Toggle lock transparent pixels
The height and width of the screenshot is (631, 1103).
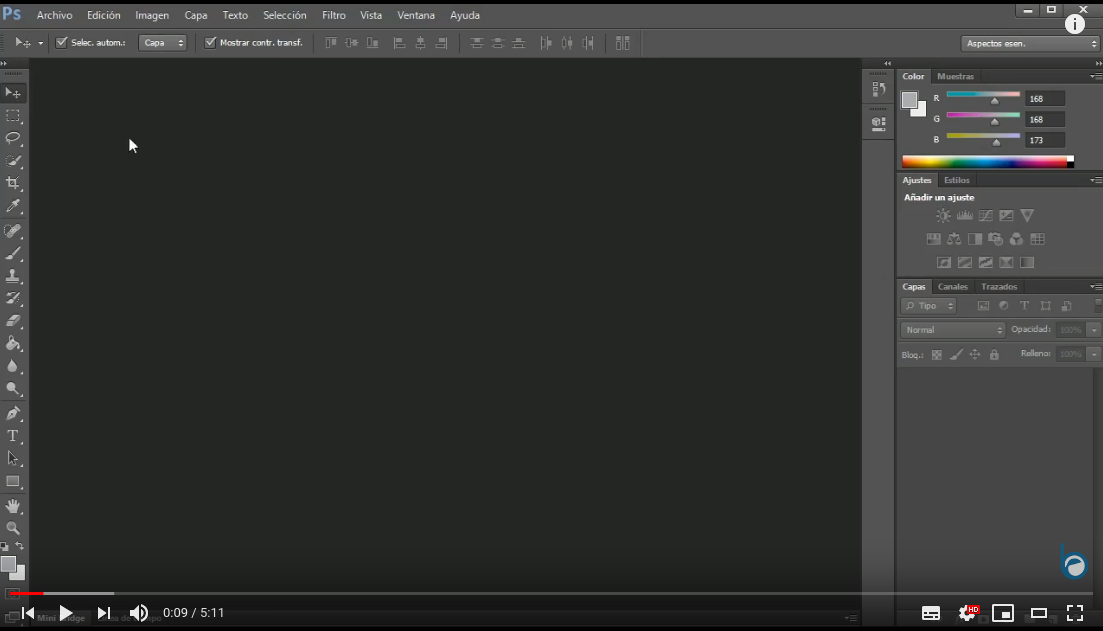[x=936, y=355]
